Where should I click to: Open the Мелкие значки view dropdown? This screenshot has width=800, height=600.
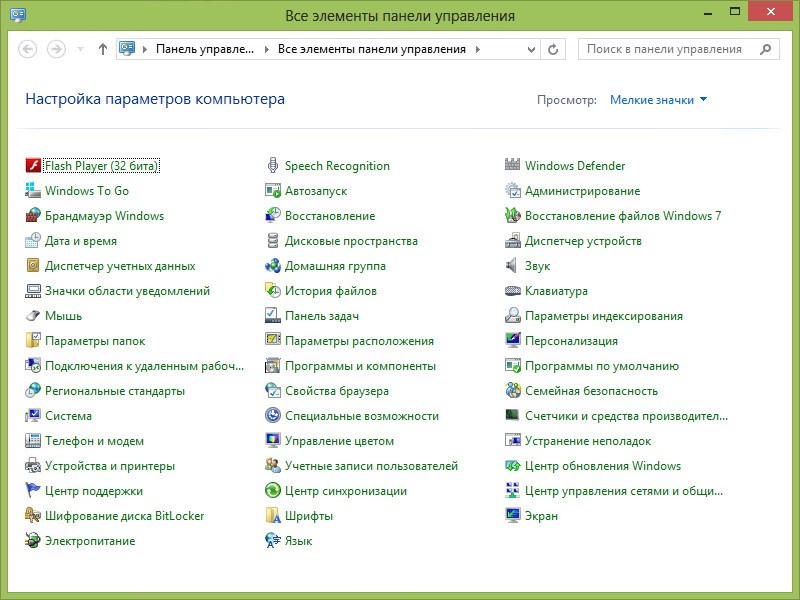click(x=658, y=100)
